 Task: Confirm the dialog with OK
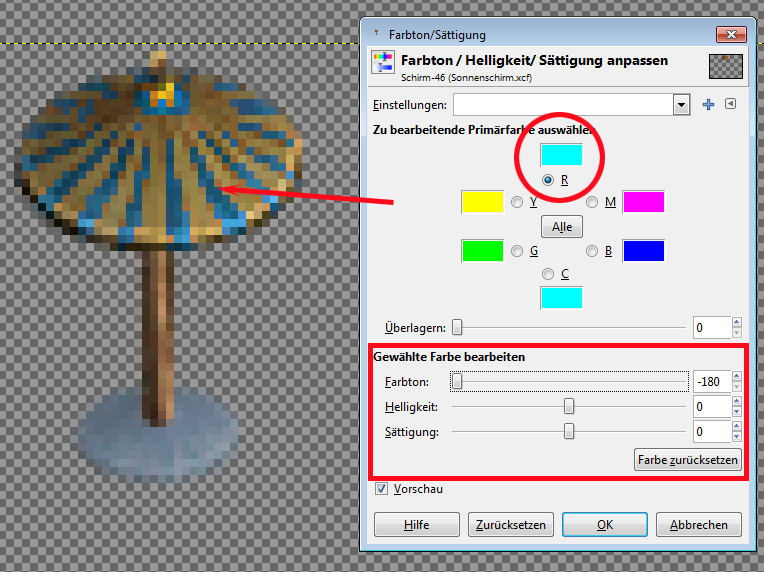pyautogui.click(x=605, y=525)
